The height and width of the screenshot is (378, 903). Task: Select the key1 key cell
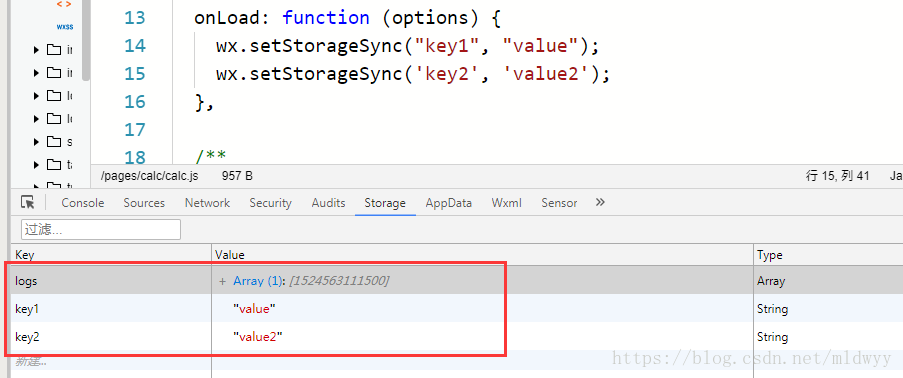111,309
